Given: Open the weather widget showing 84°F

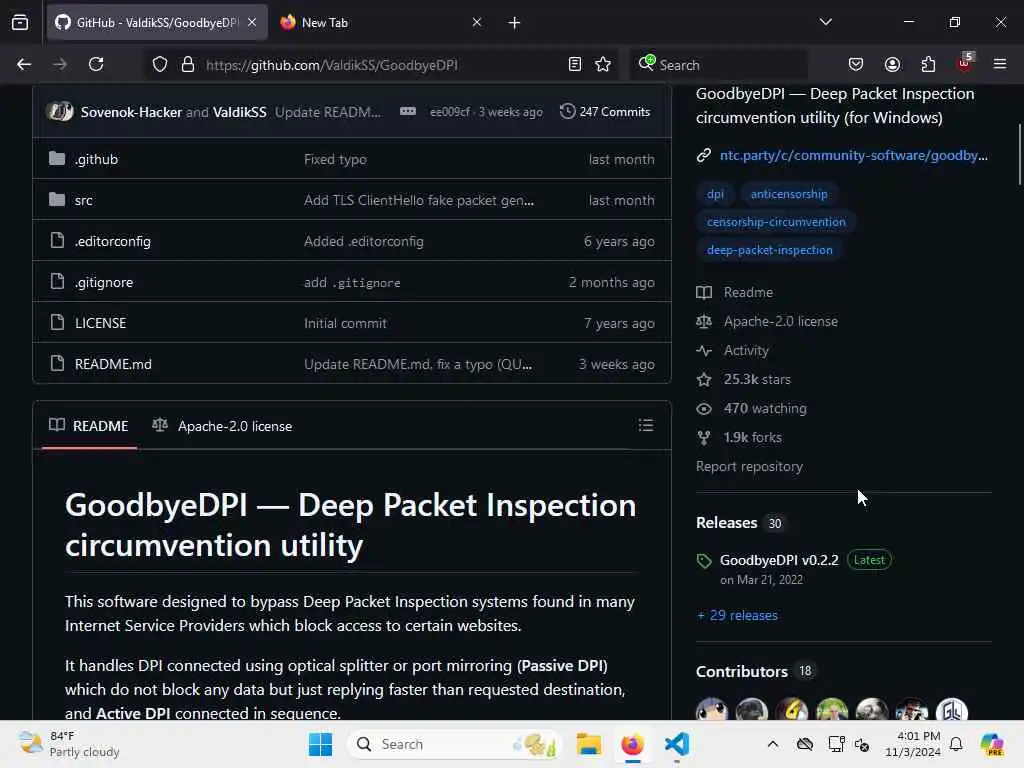Looking at the screenshot, I should [69, 744].
